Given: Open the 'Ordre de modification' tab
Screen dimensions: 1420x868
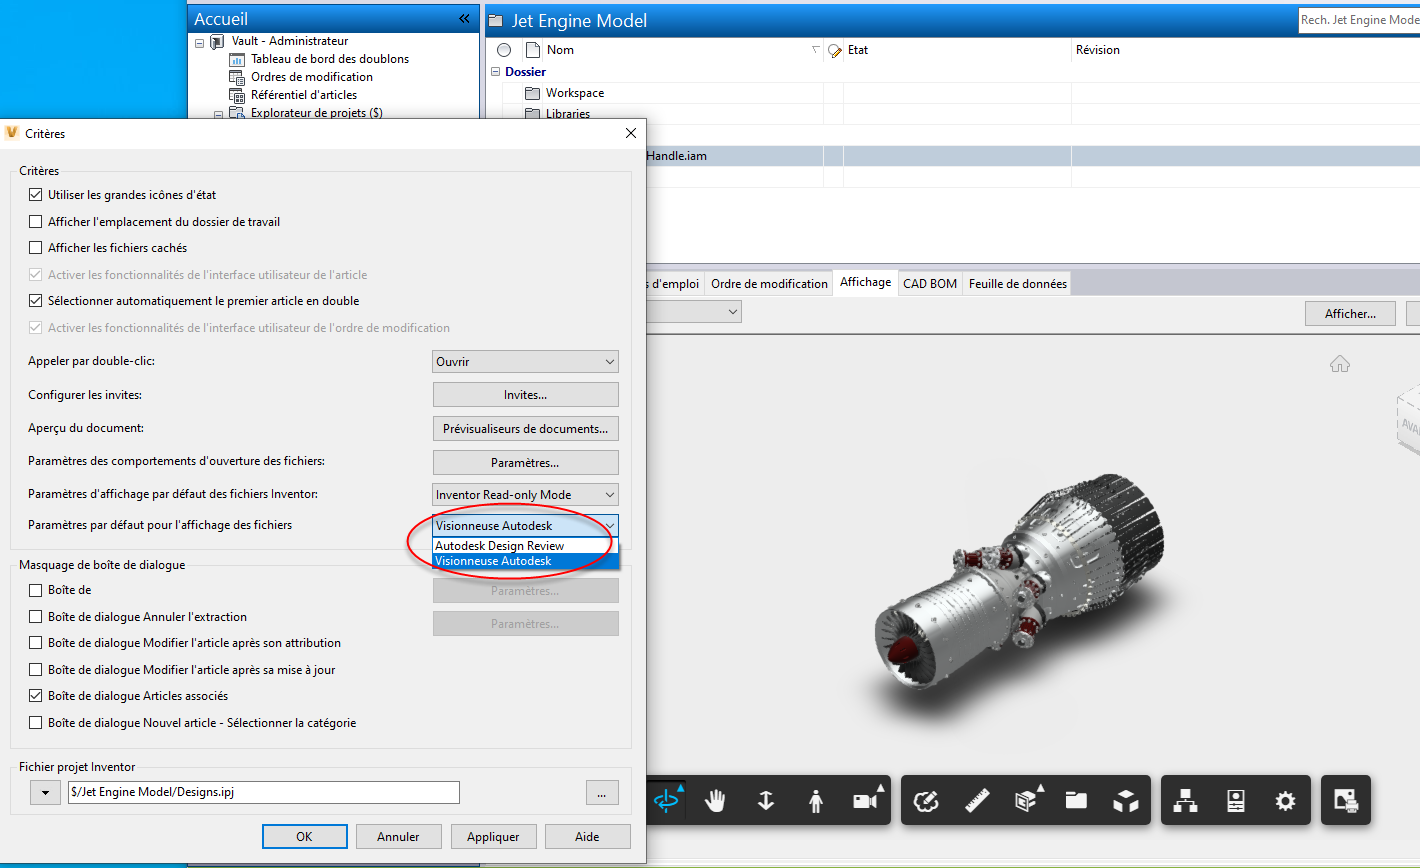Looking at the screenshot, I should click(x=768, y=283).
